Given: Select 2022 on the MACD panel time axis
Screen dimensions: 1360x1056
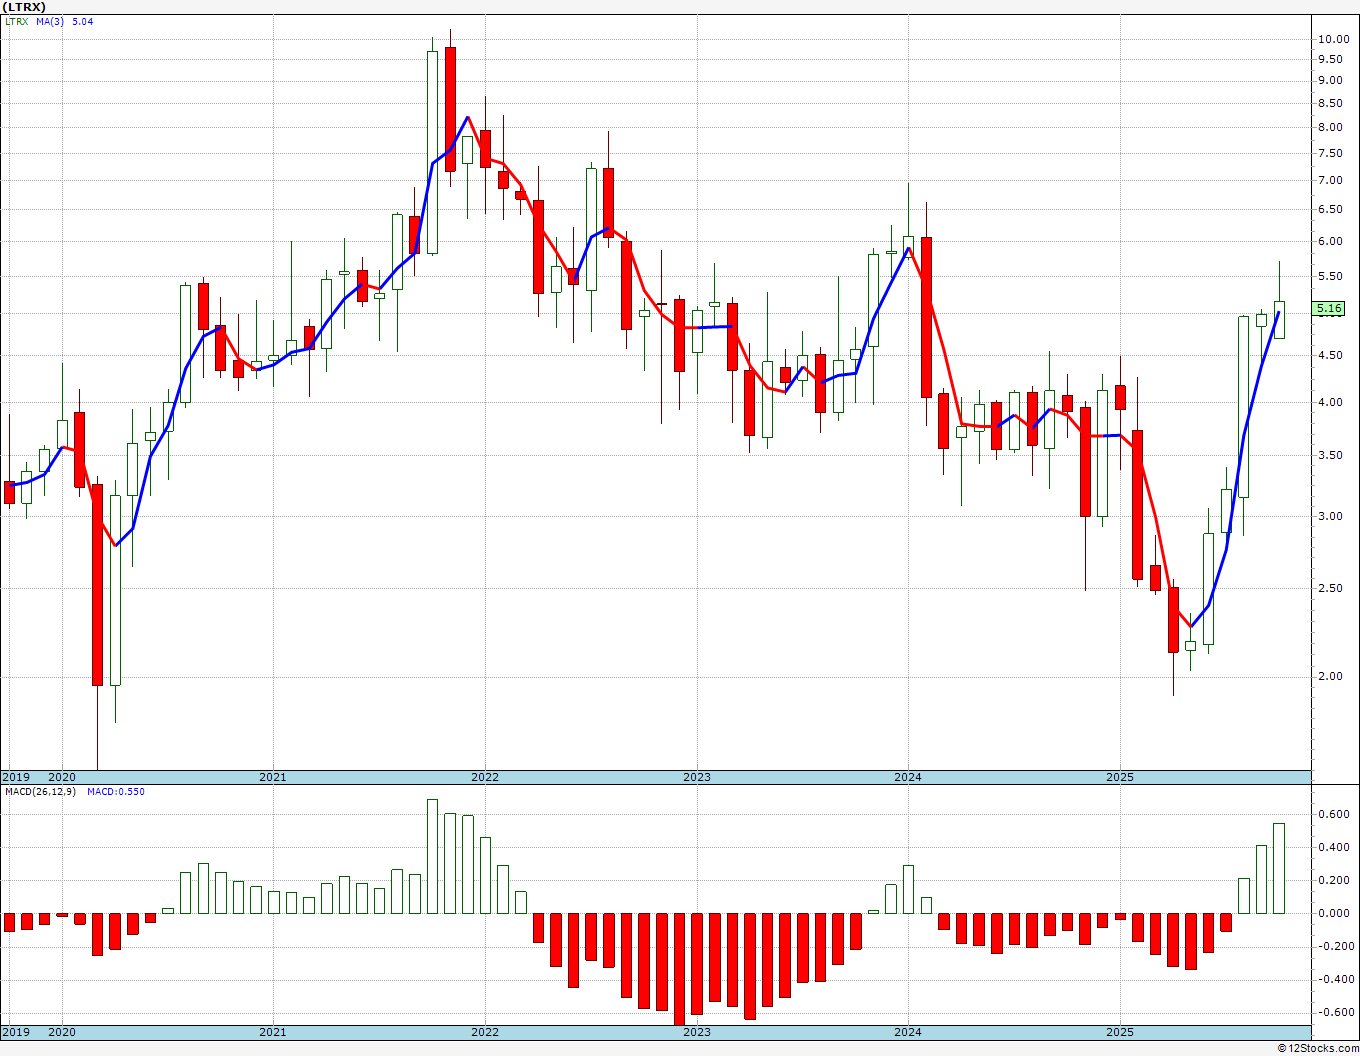Looking at the screenshot, I should pos(485,1032).
